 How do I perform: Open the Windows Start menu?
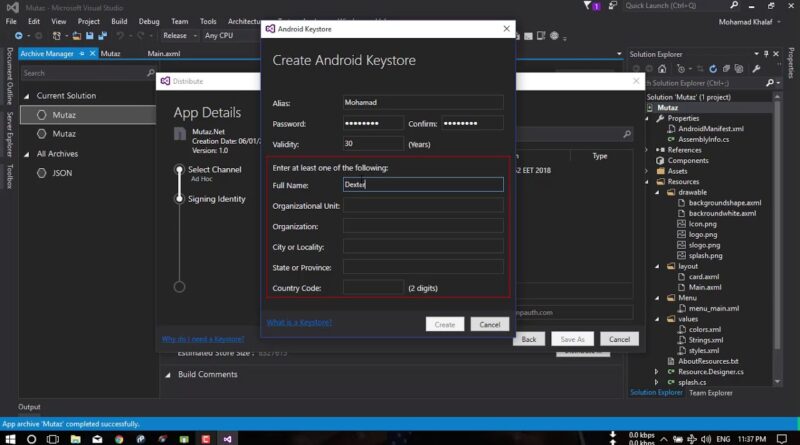(x=10, y=439)
